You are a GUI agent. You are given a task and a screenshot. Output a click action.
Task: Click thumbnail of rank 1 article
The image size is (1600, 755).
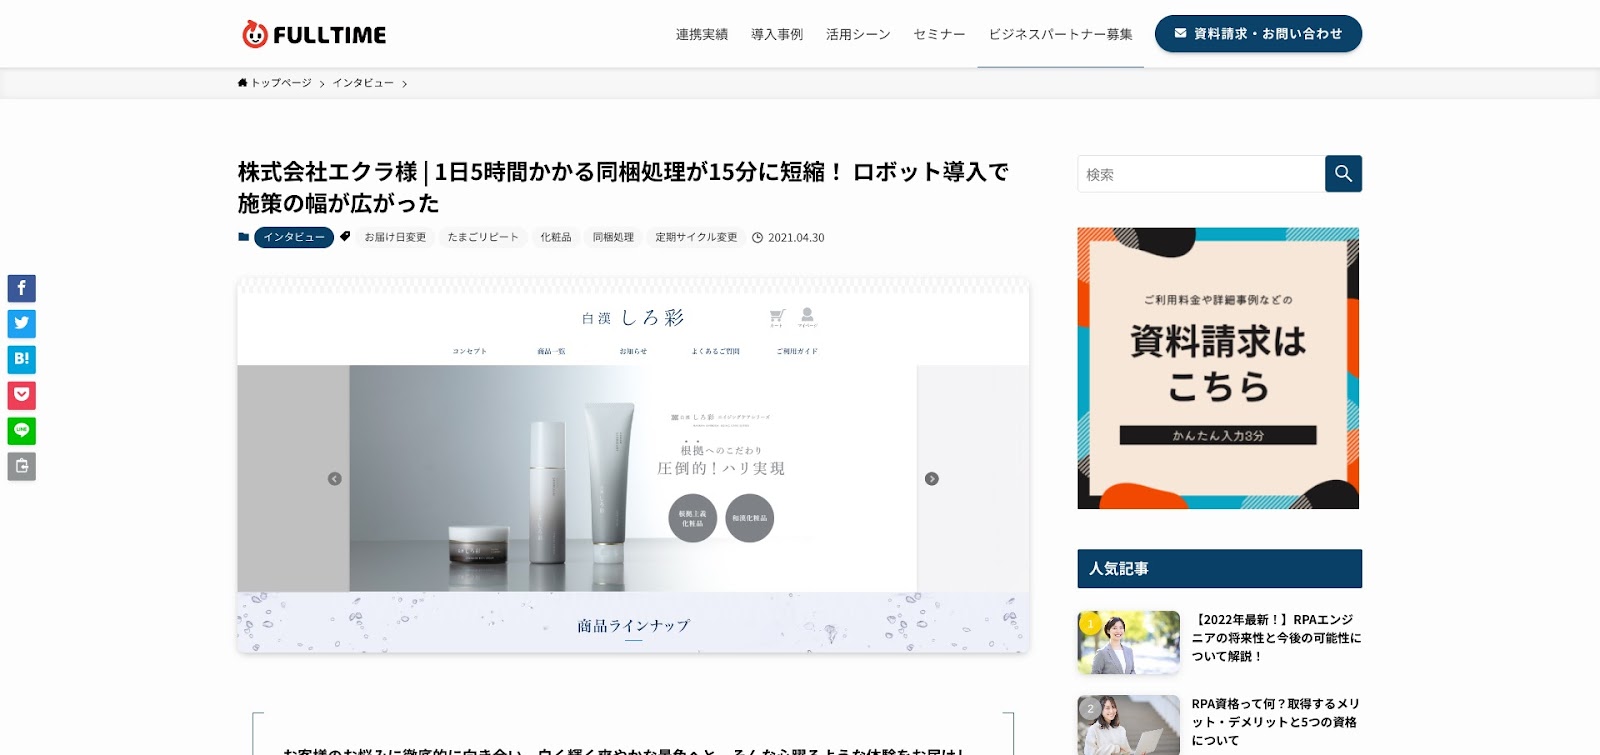[1128, 642]
